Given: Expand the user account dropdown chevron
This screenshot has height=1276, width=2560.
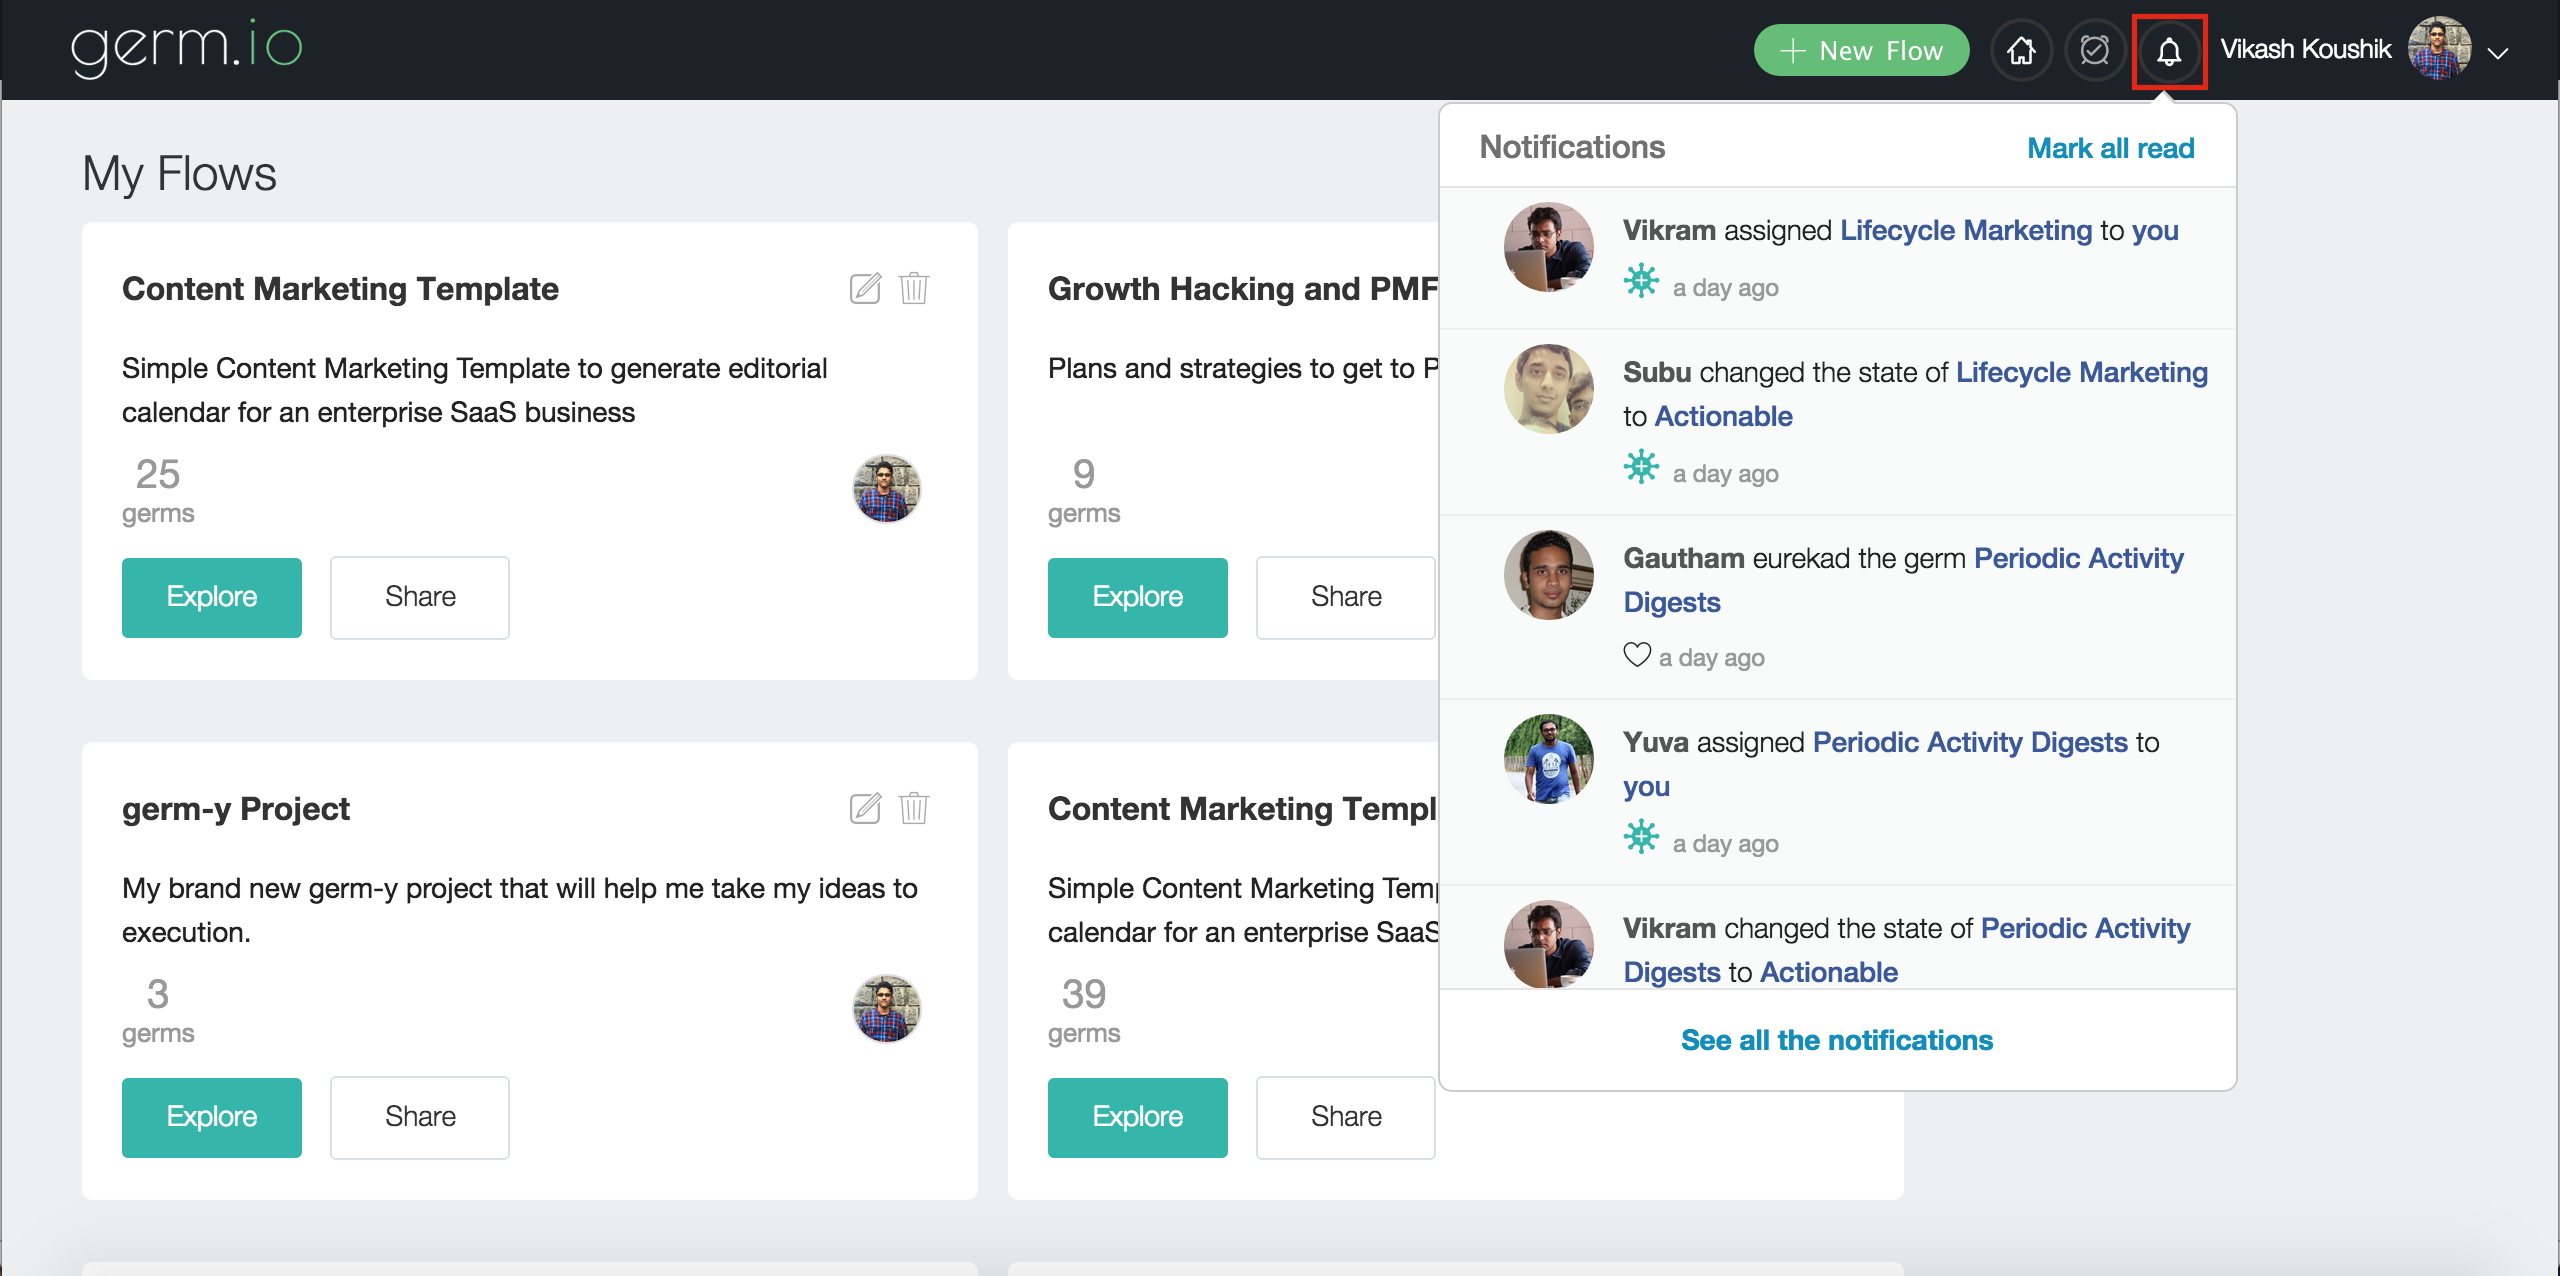Looking at the screenshot, I should click(x=2498, y=53).
